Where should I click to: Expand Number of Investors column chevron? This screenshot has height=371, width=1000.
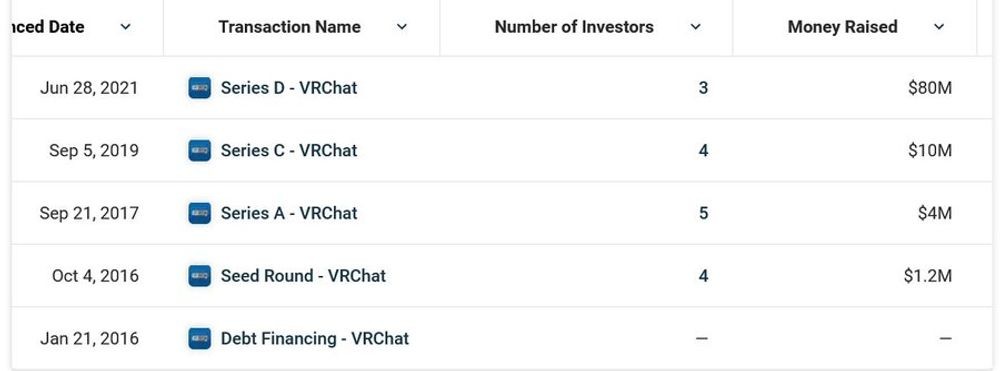pyautogui.click(x=696, y=27)
